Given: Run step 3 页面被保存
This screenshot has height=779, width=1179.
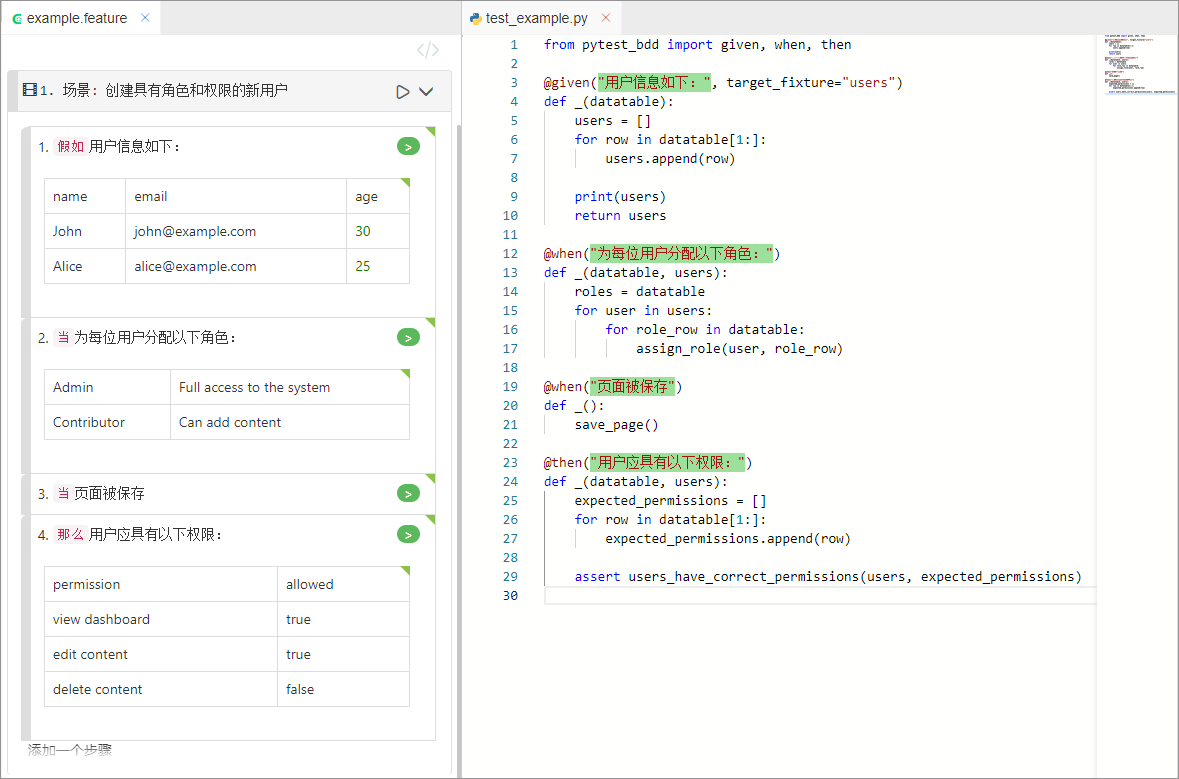Looking at the screenshot, I should coord(408,493).
